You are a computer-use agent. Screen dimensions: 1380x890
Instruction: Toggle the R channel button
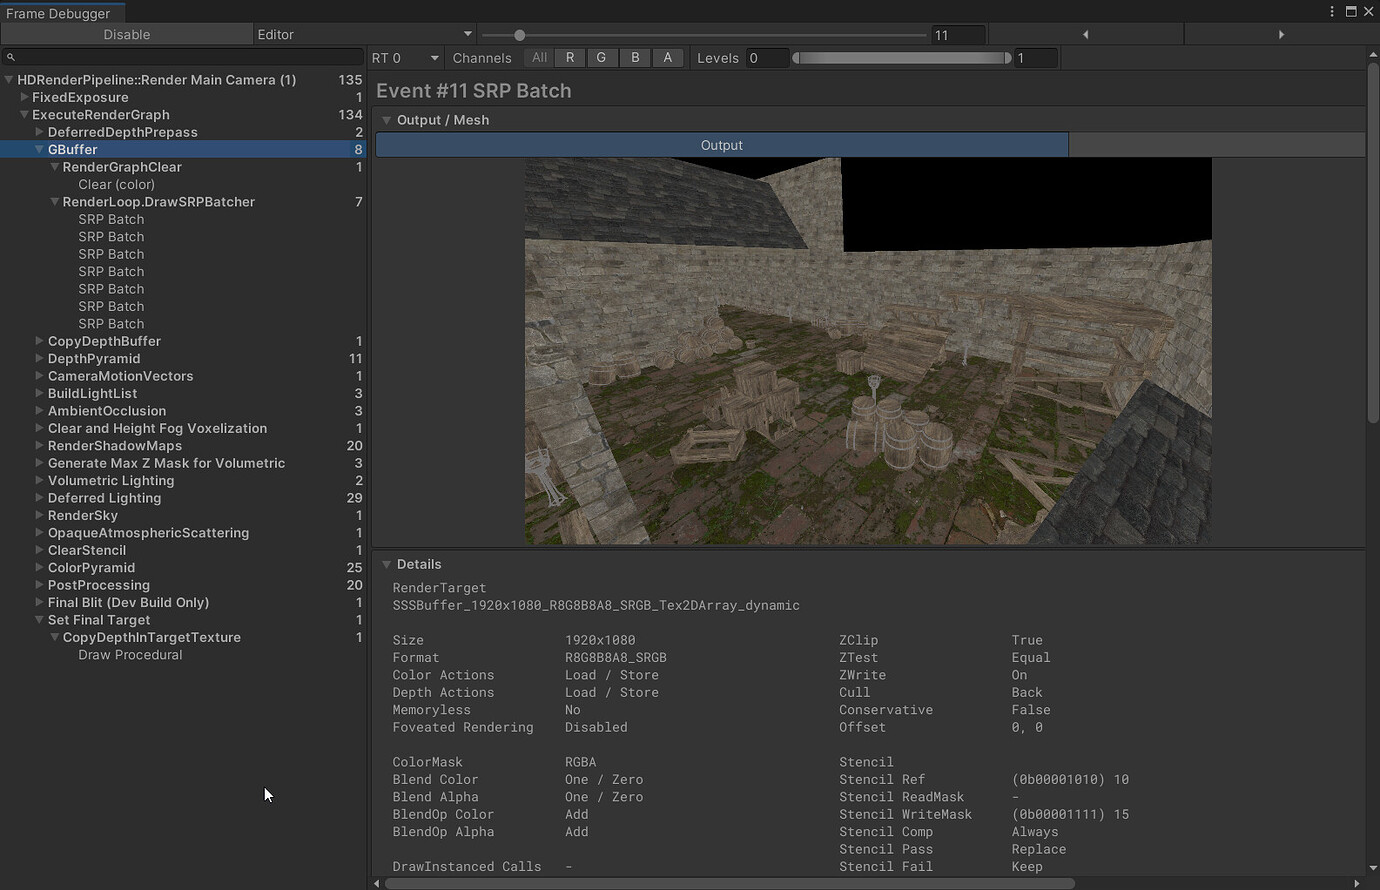(x=570, y=58)
